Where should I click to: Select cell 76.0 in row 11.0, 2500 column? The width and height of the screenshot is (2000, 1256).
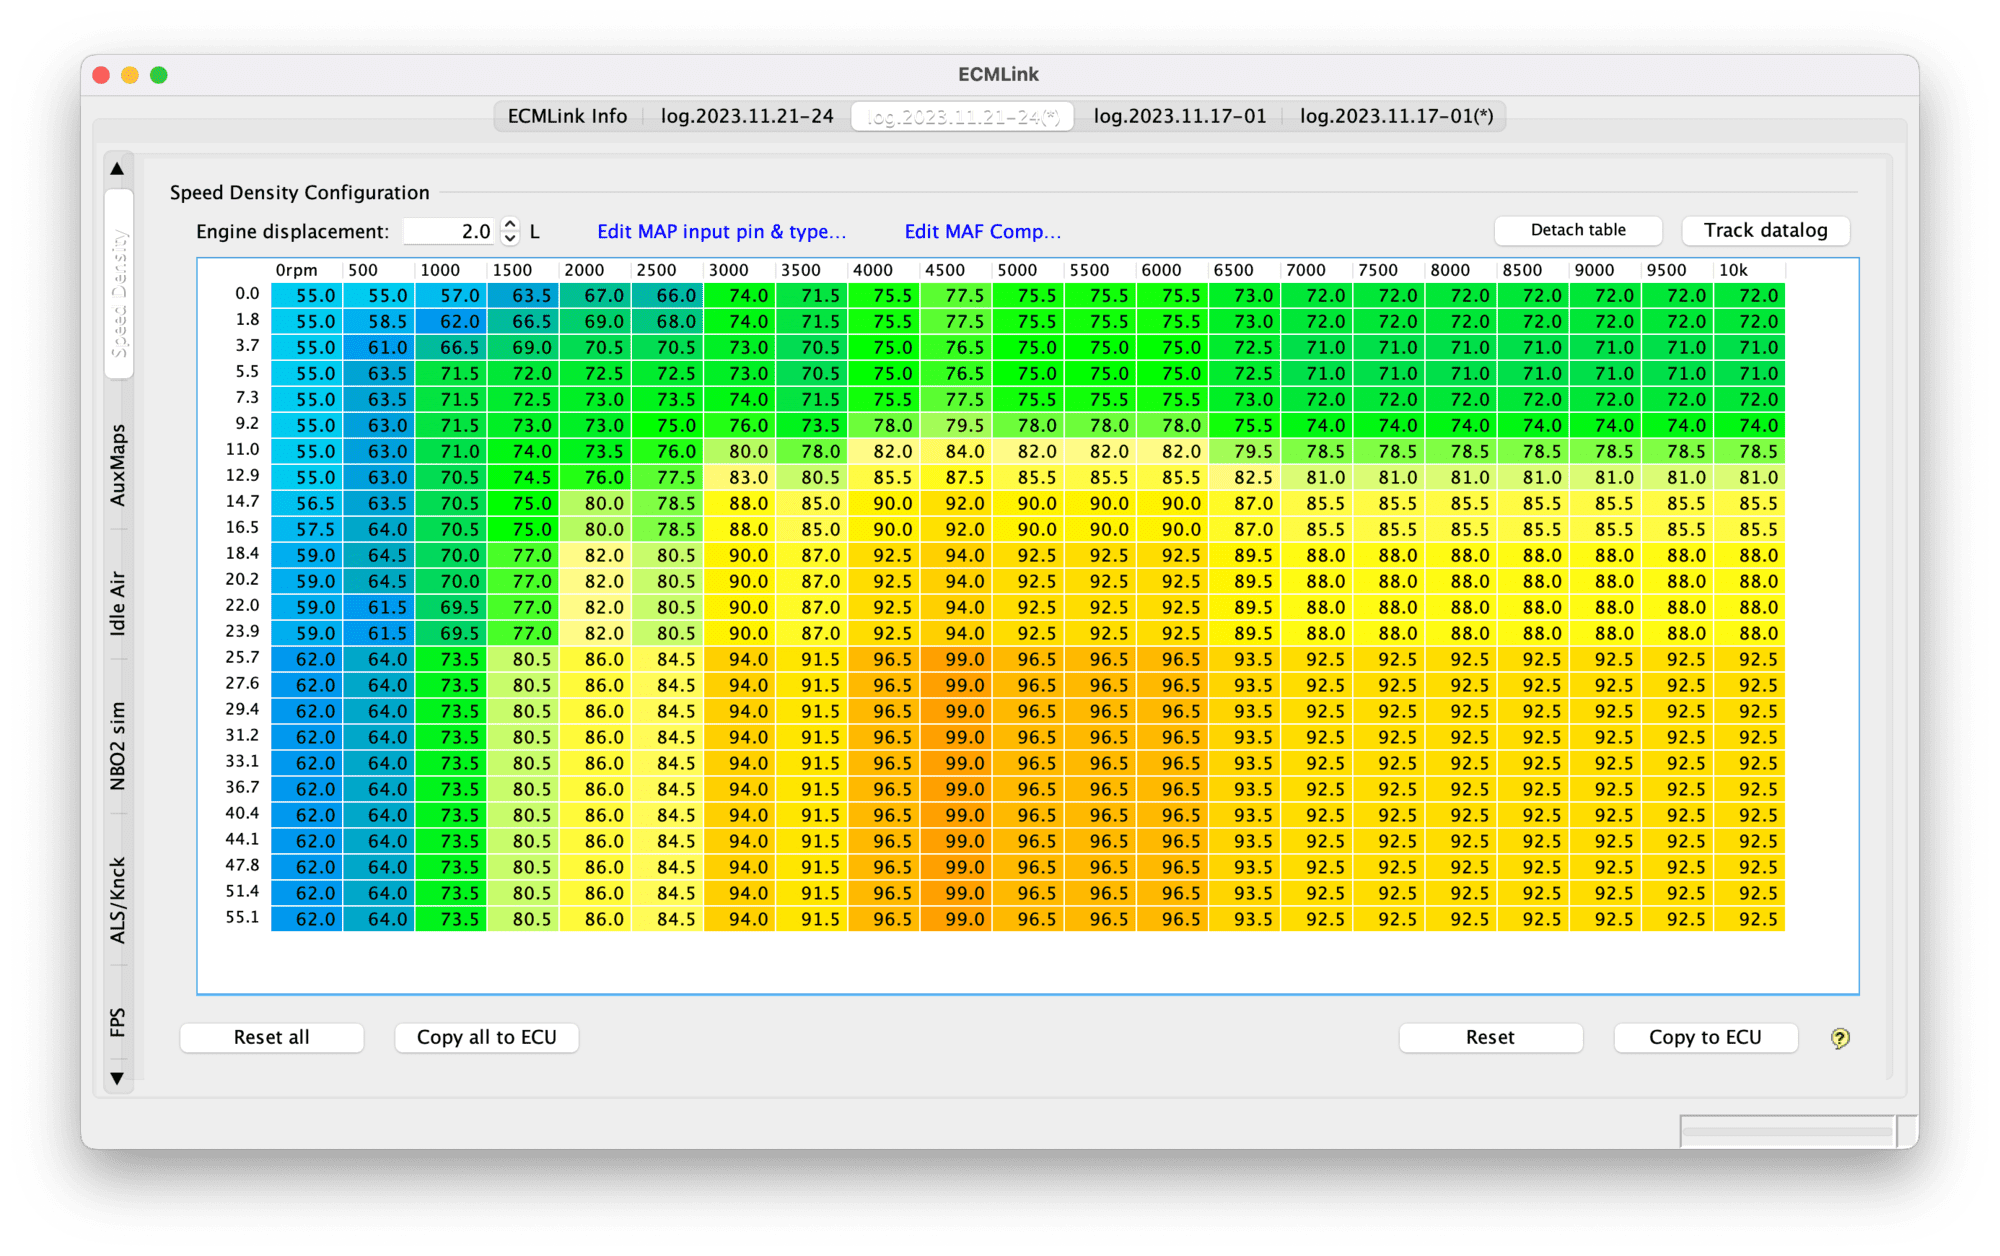click(x=667, y=451)
